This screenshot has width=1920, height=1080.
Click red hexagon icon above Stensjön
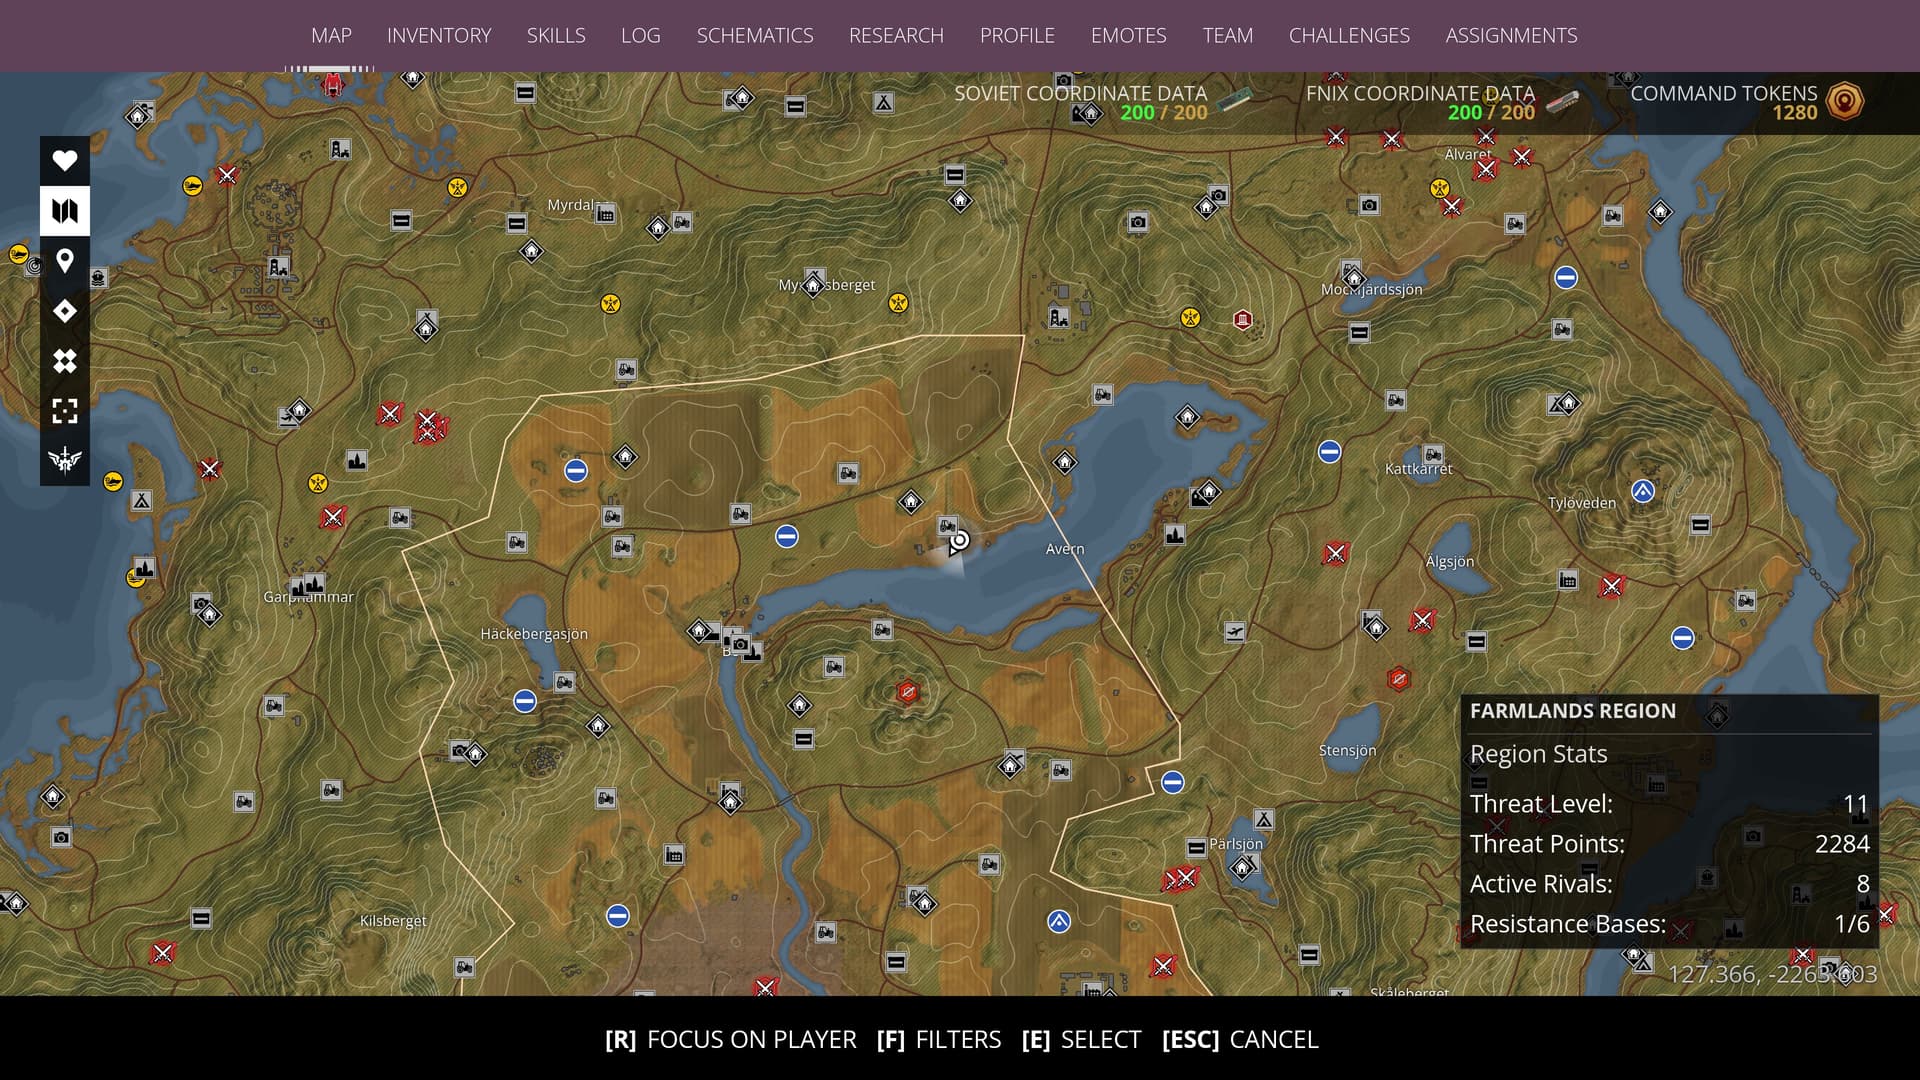pos(1399,679)
